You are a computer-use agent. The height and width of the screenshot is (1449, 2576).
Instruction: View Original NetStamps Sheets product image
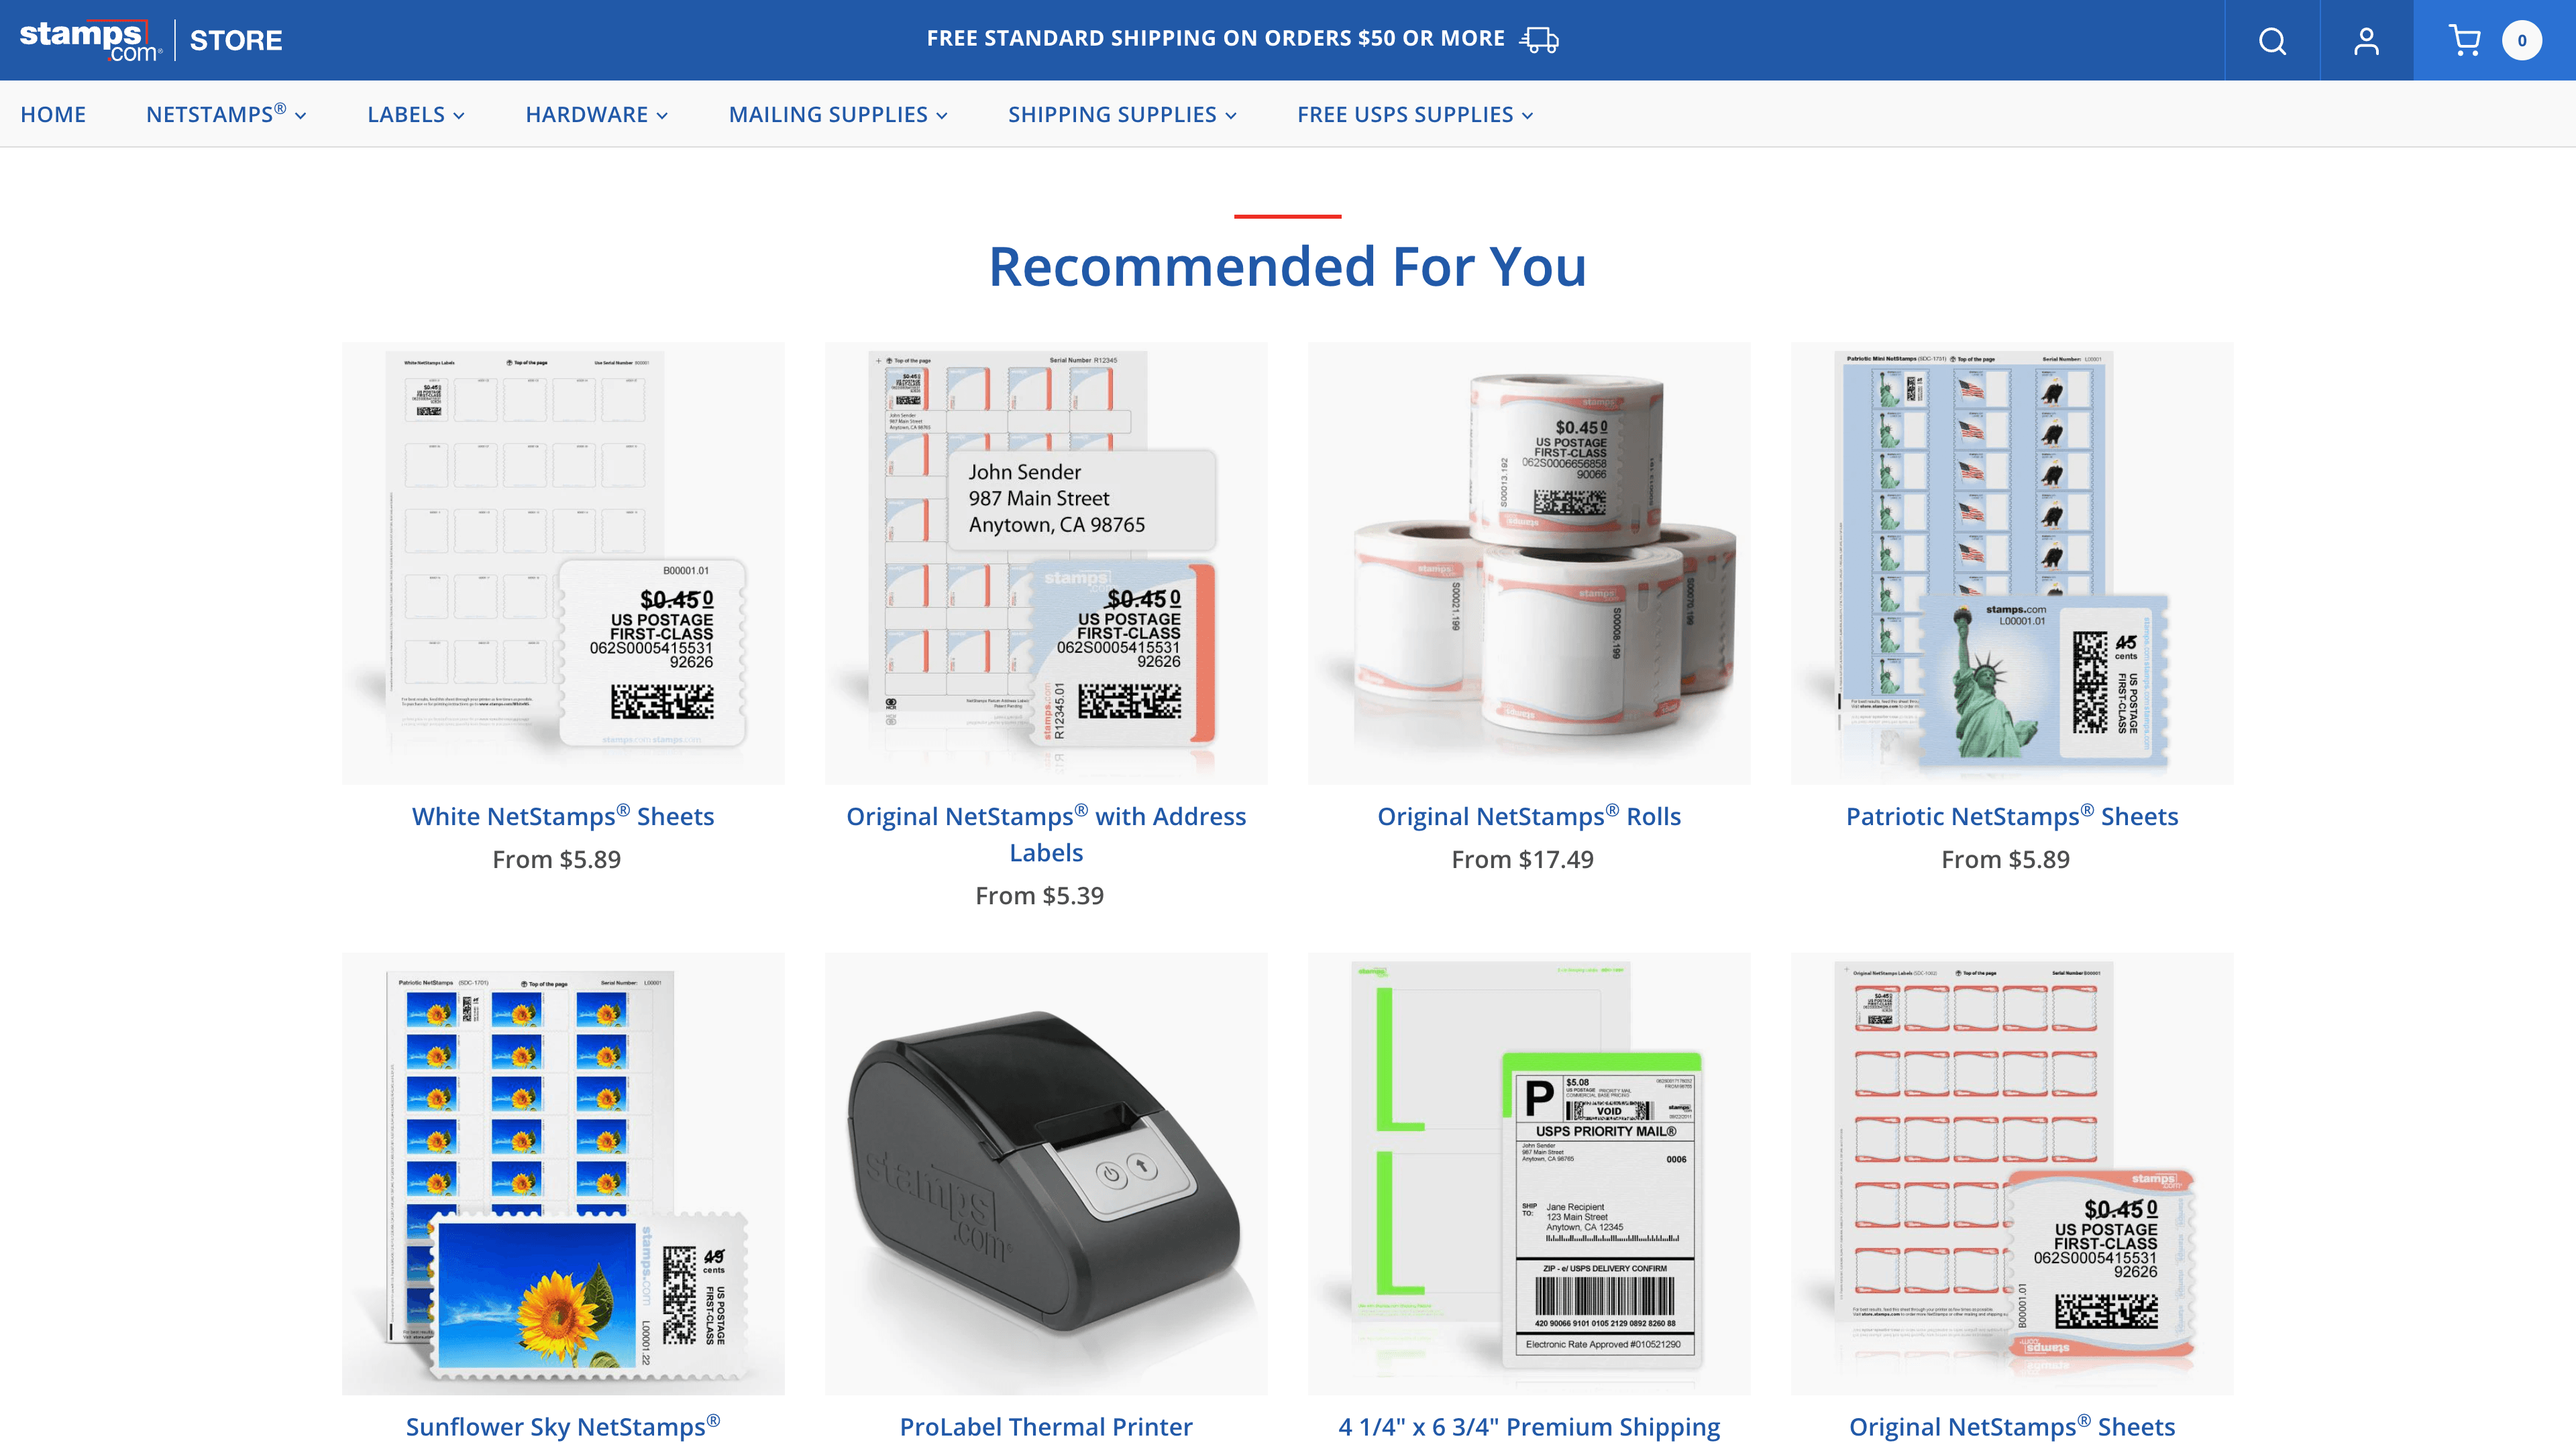[x=2012, y=1173]
